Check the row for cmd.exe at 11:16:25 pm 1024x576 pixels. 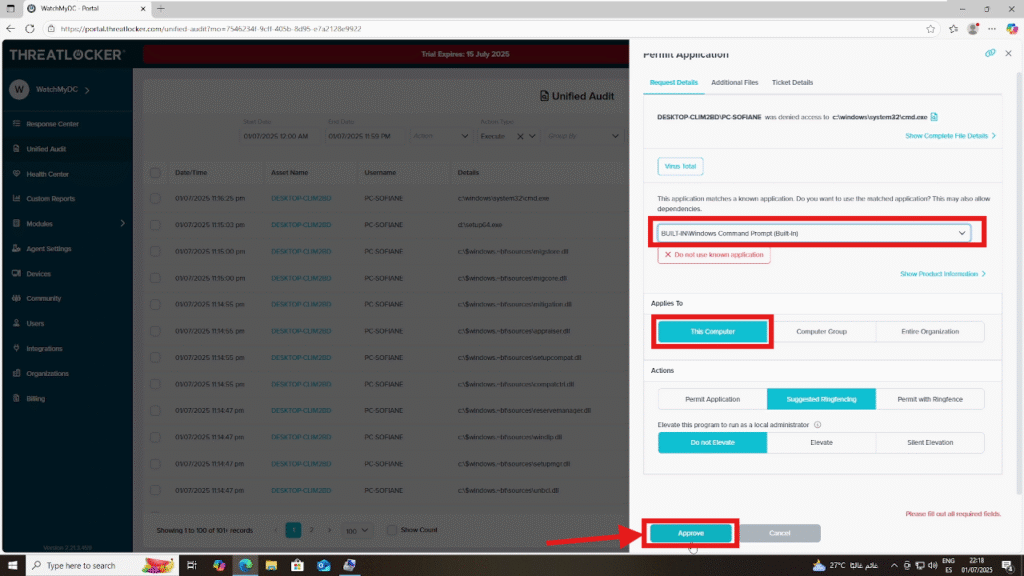155,199
